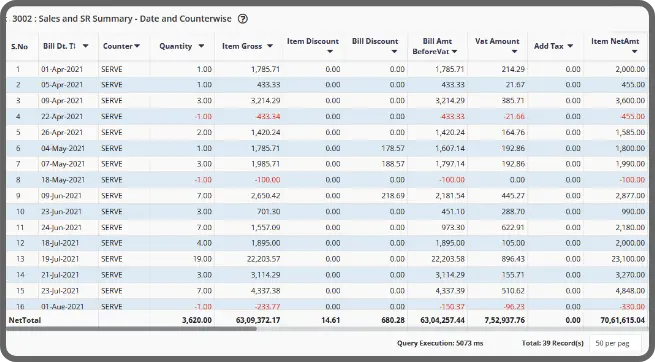Open Item NetAmt column filter arrow
655x362 pixels.
634,51
